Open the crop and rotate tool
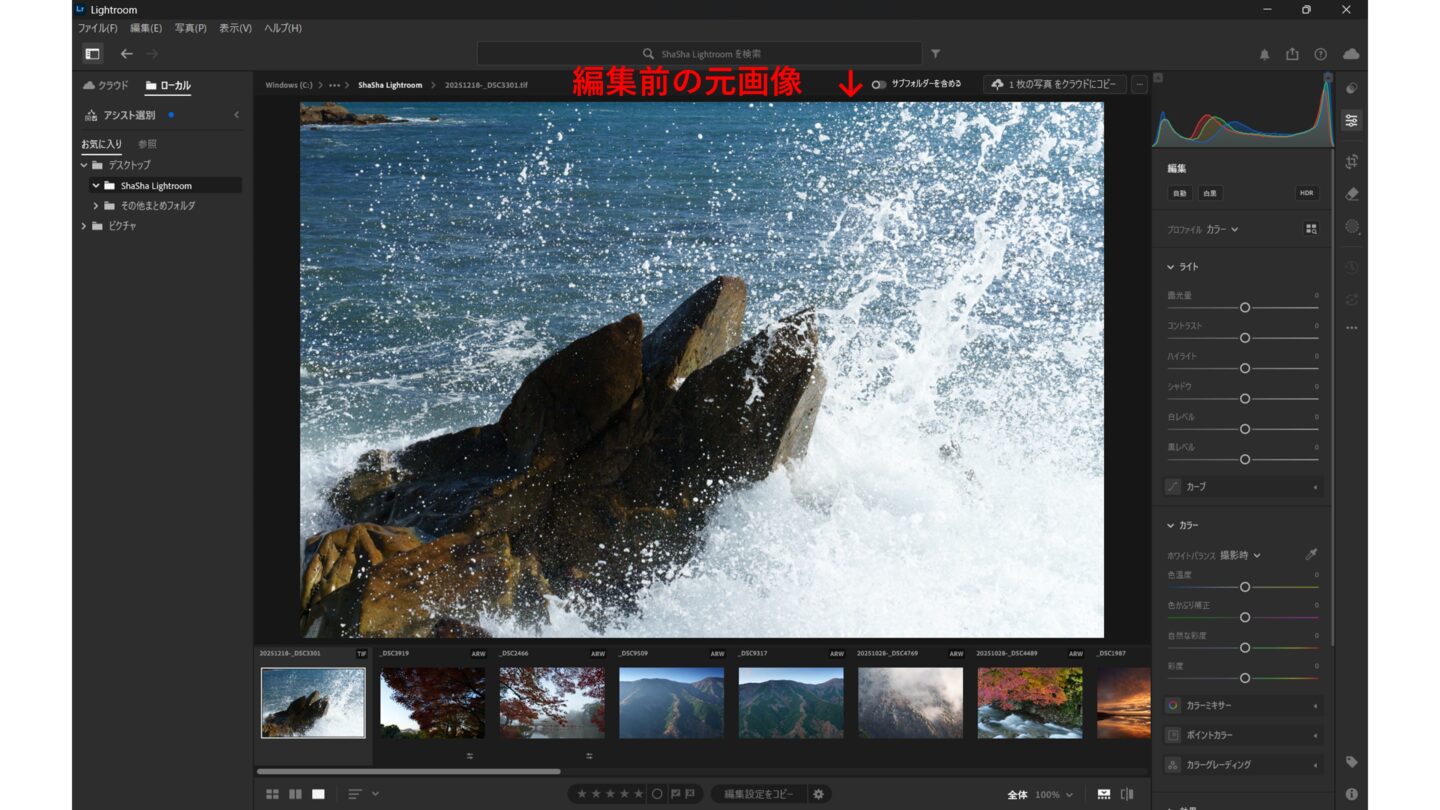1440x810 pixels. pyautogui.click(x=1352, y=161)
